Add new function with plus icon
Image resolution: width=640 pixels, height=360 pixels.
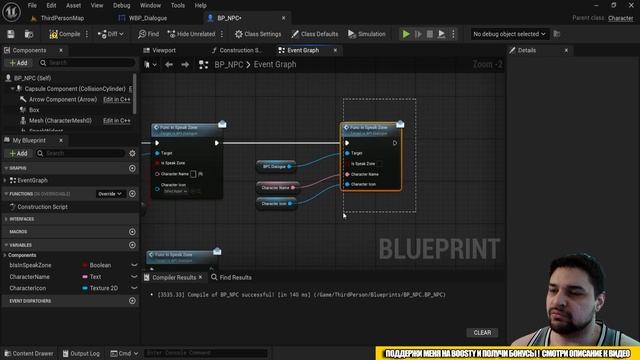(x=132, y=194)
